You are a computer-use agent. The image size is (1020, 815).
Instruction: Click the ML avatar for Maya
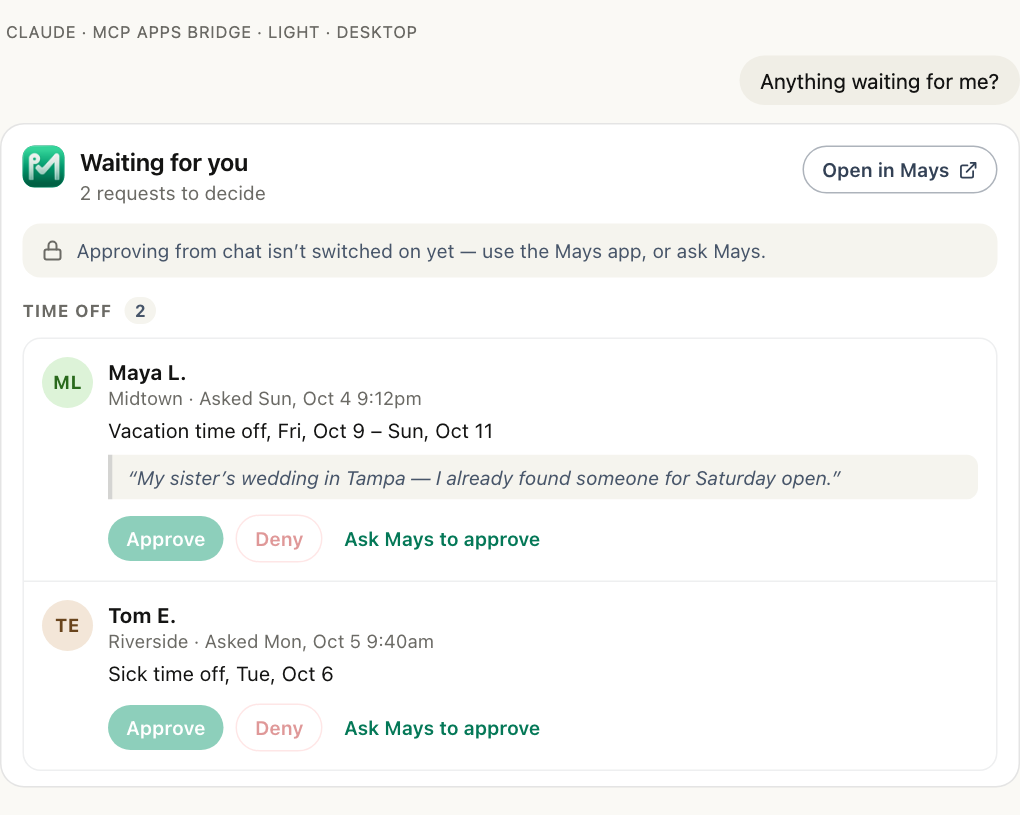68,382
